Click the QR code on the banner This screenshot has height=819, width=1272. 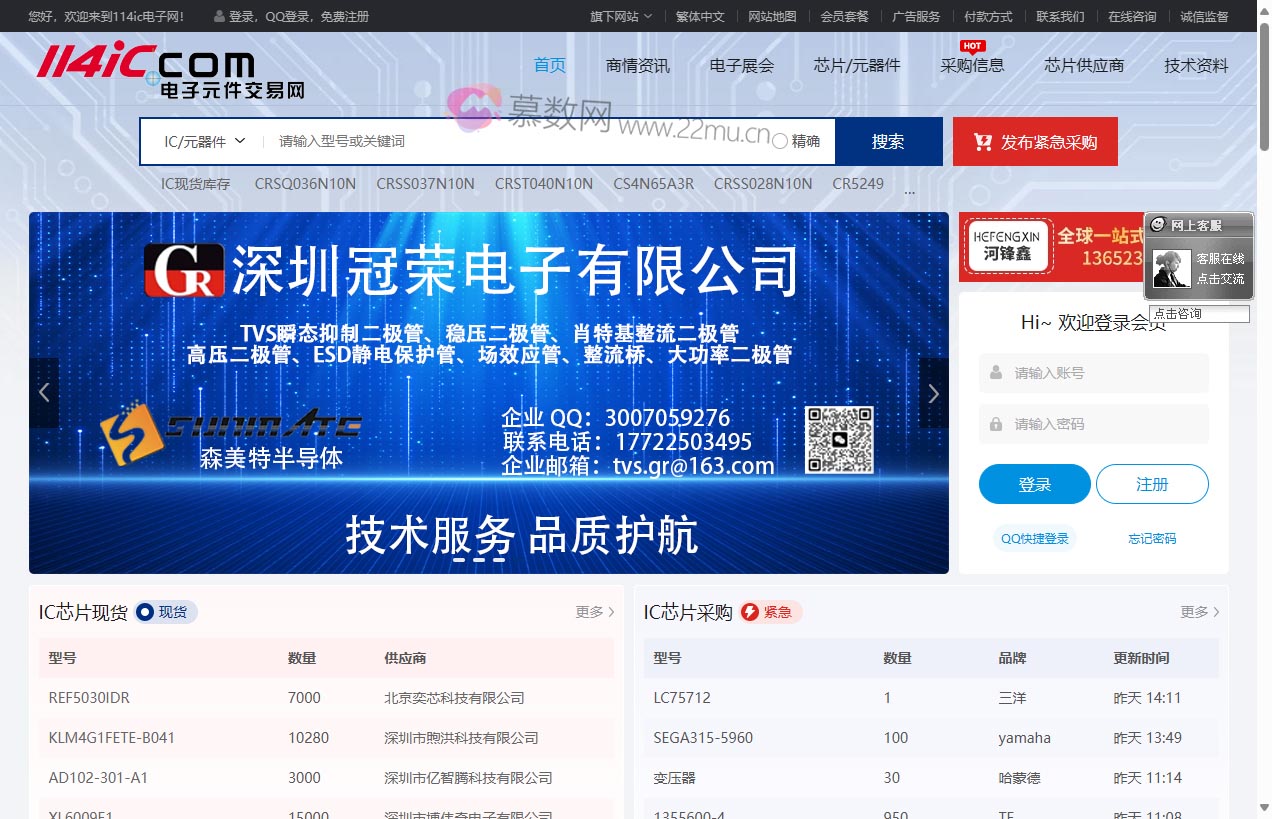[x=839, y=440]
